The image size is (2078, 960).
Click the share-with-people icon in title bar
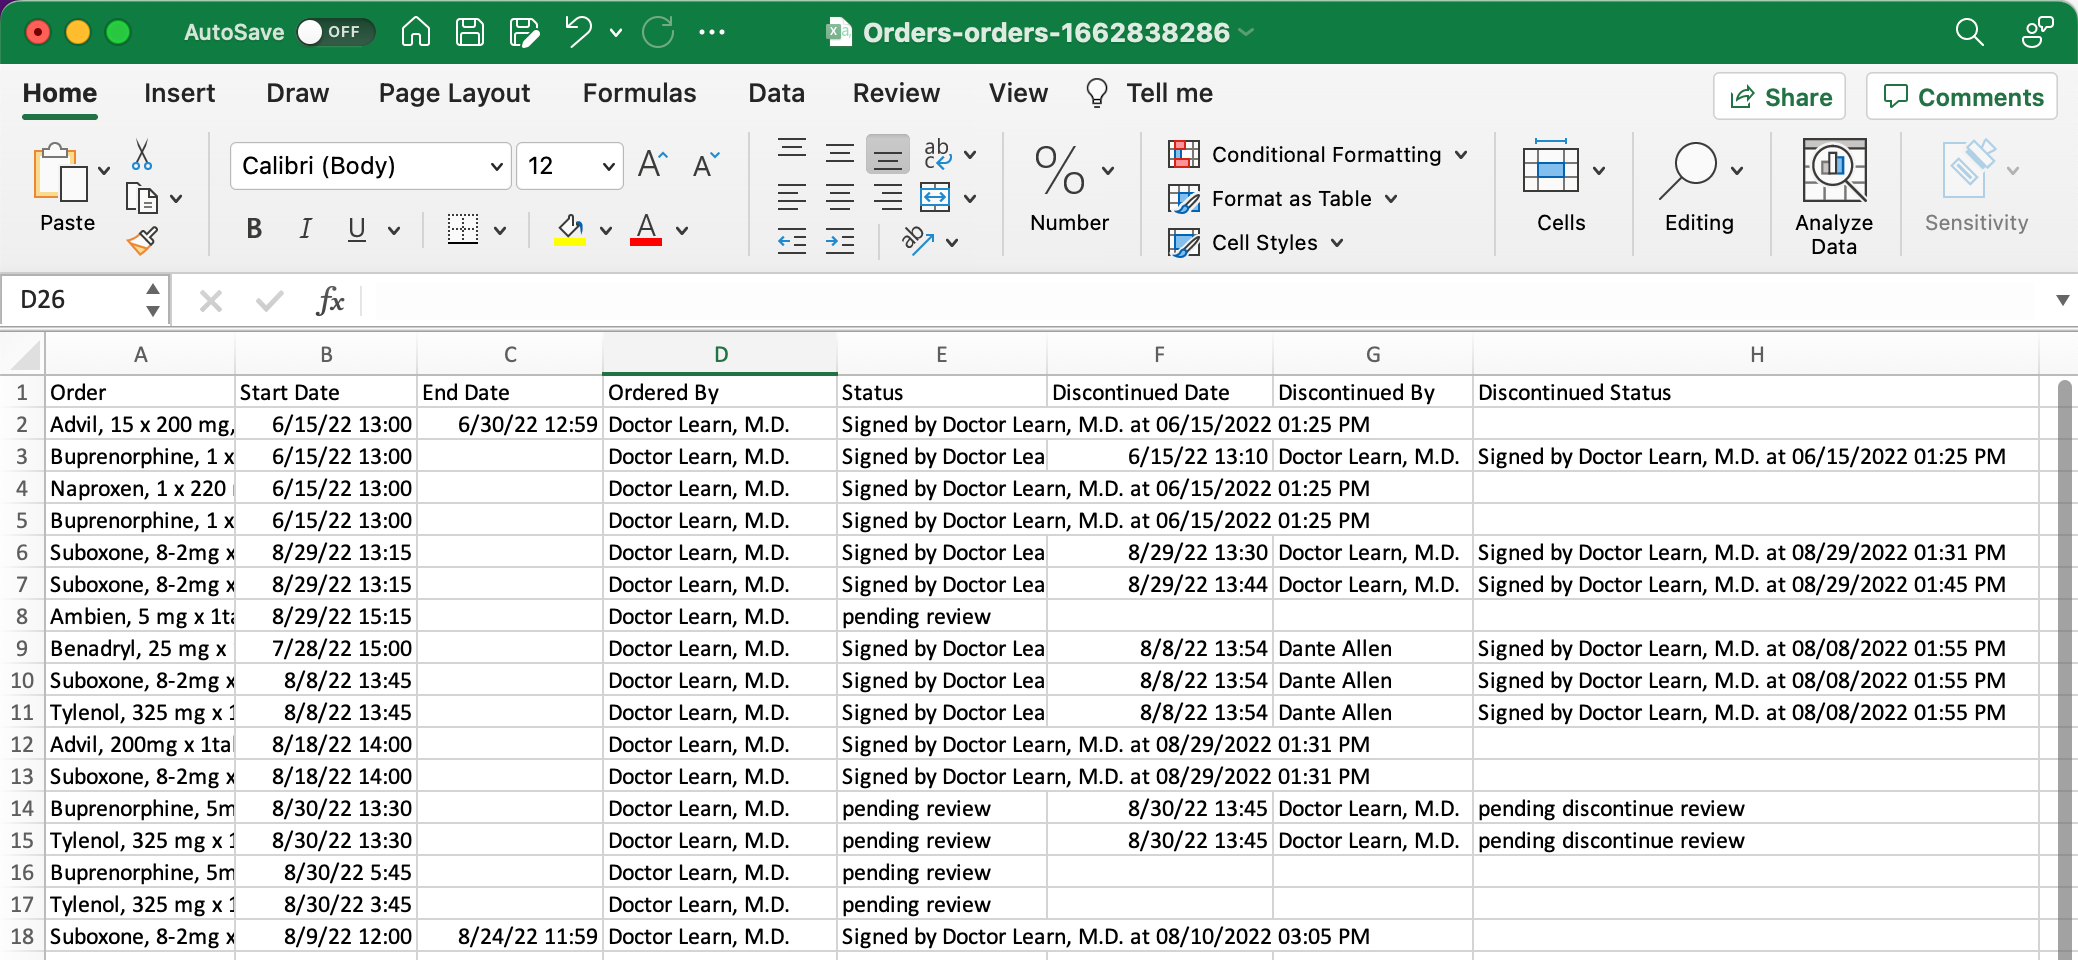pyautogui.click(x=2037, y=32)
